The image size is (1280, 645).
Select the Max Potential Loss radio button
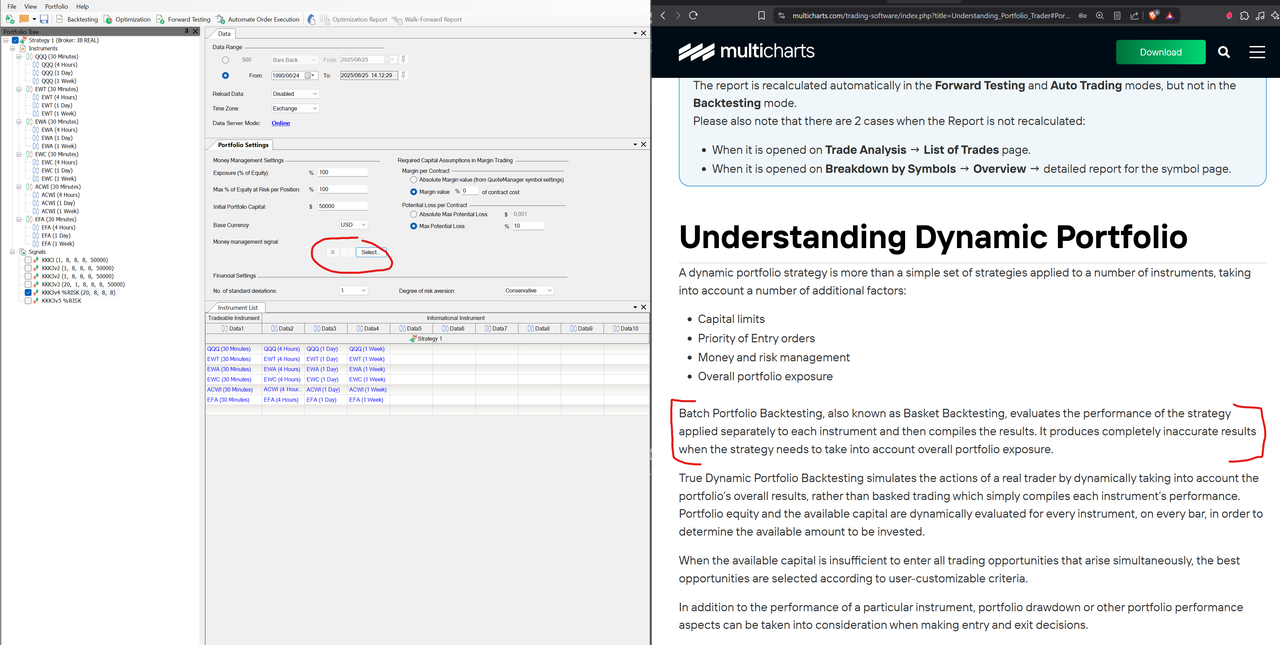414,226
